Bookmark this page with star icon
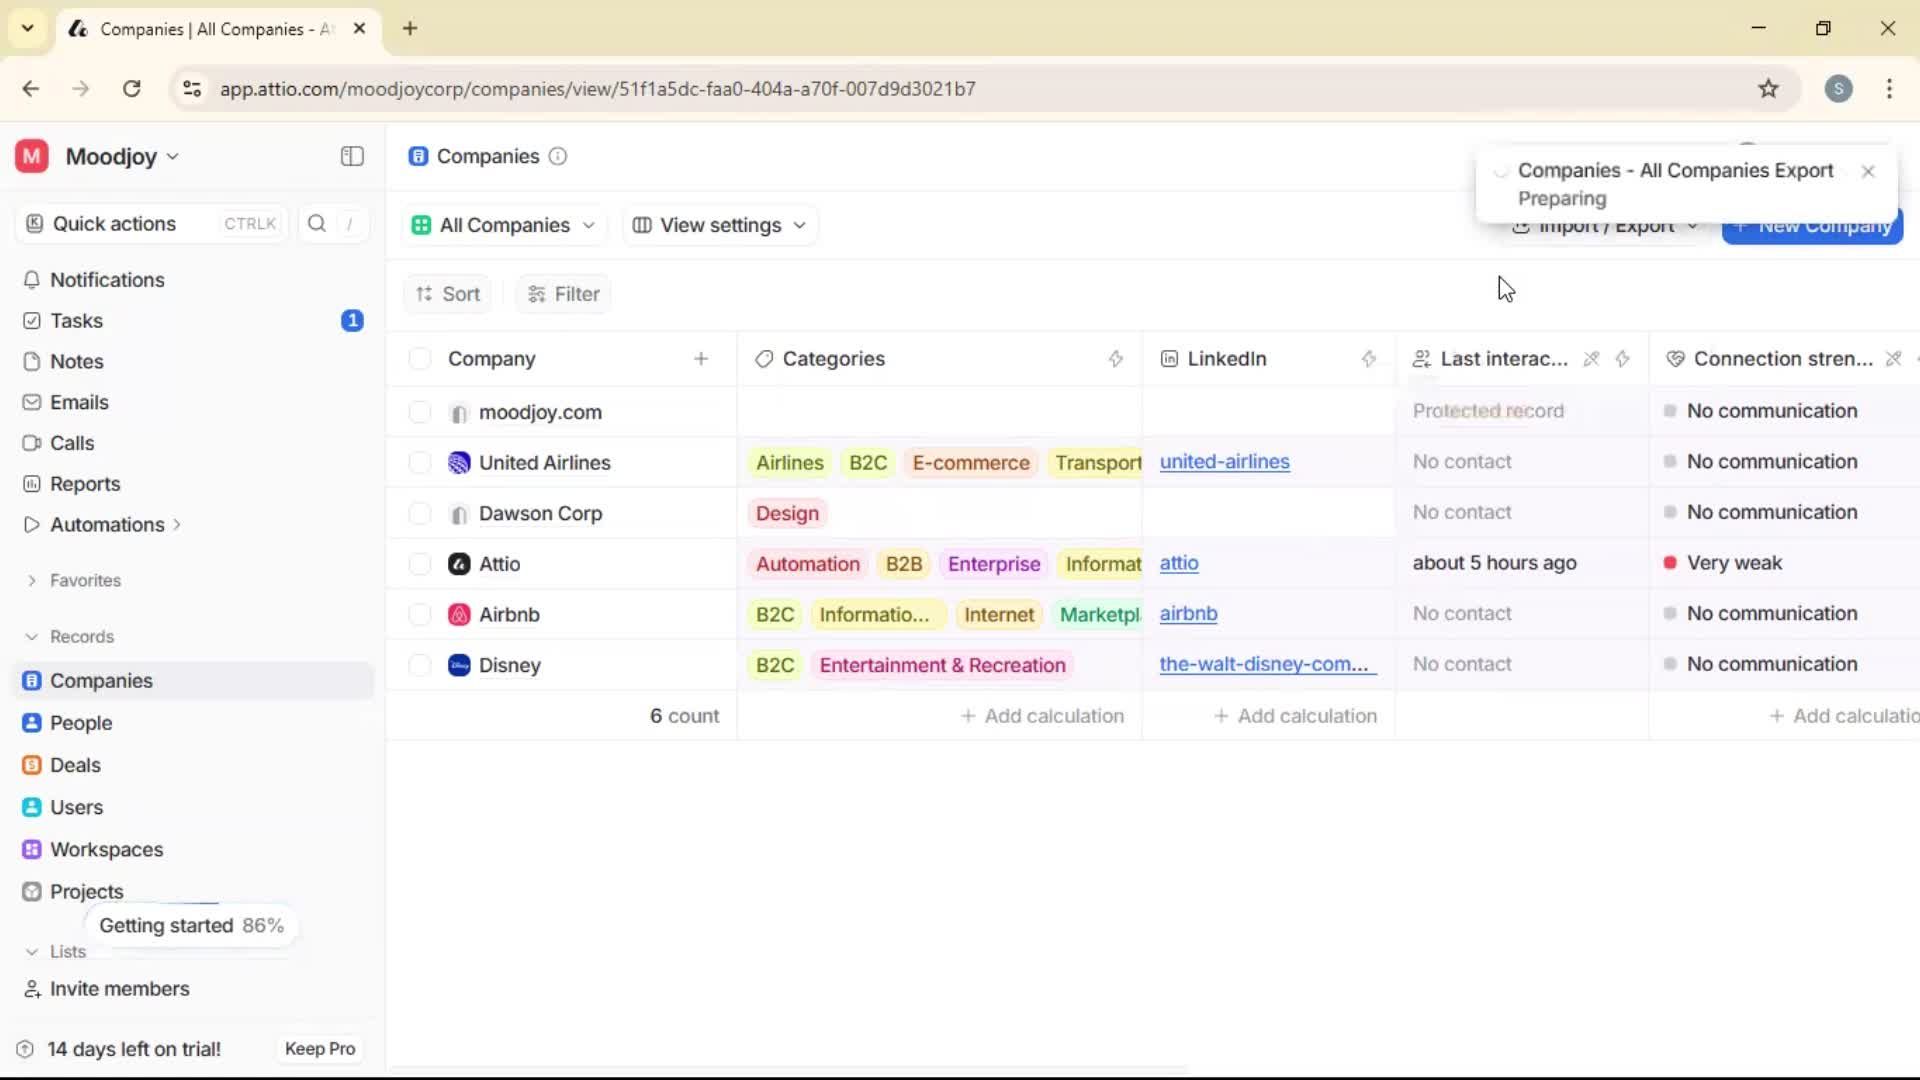Viewport: 1920px width, 1080px height. pos(1769,88)
